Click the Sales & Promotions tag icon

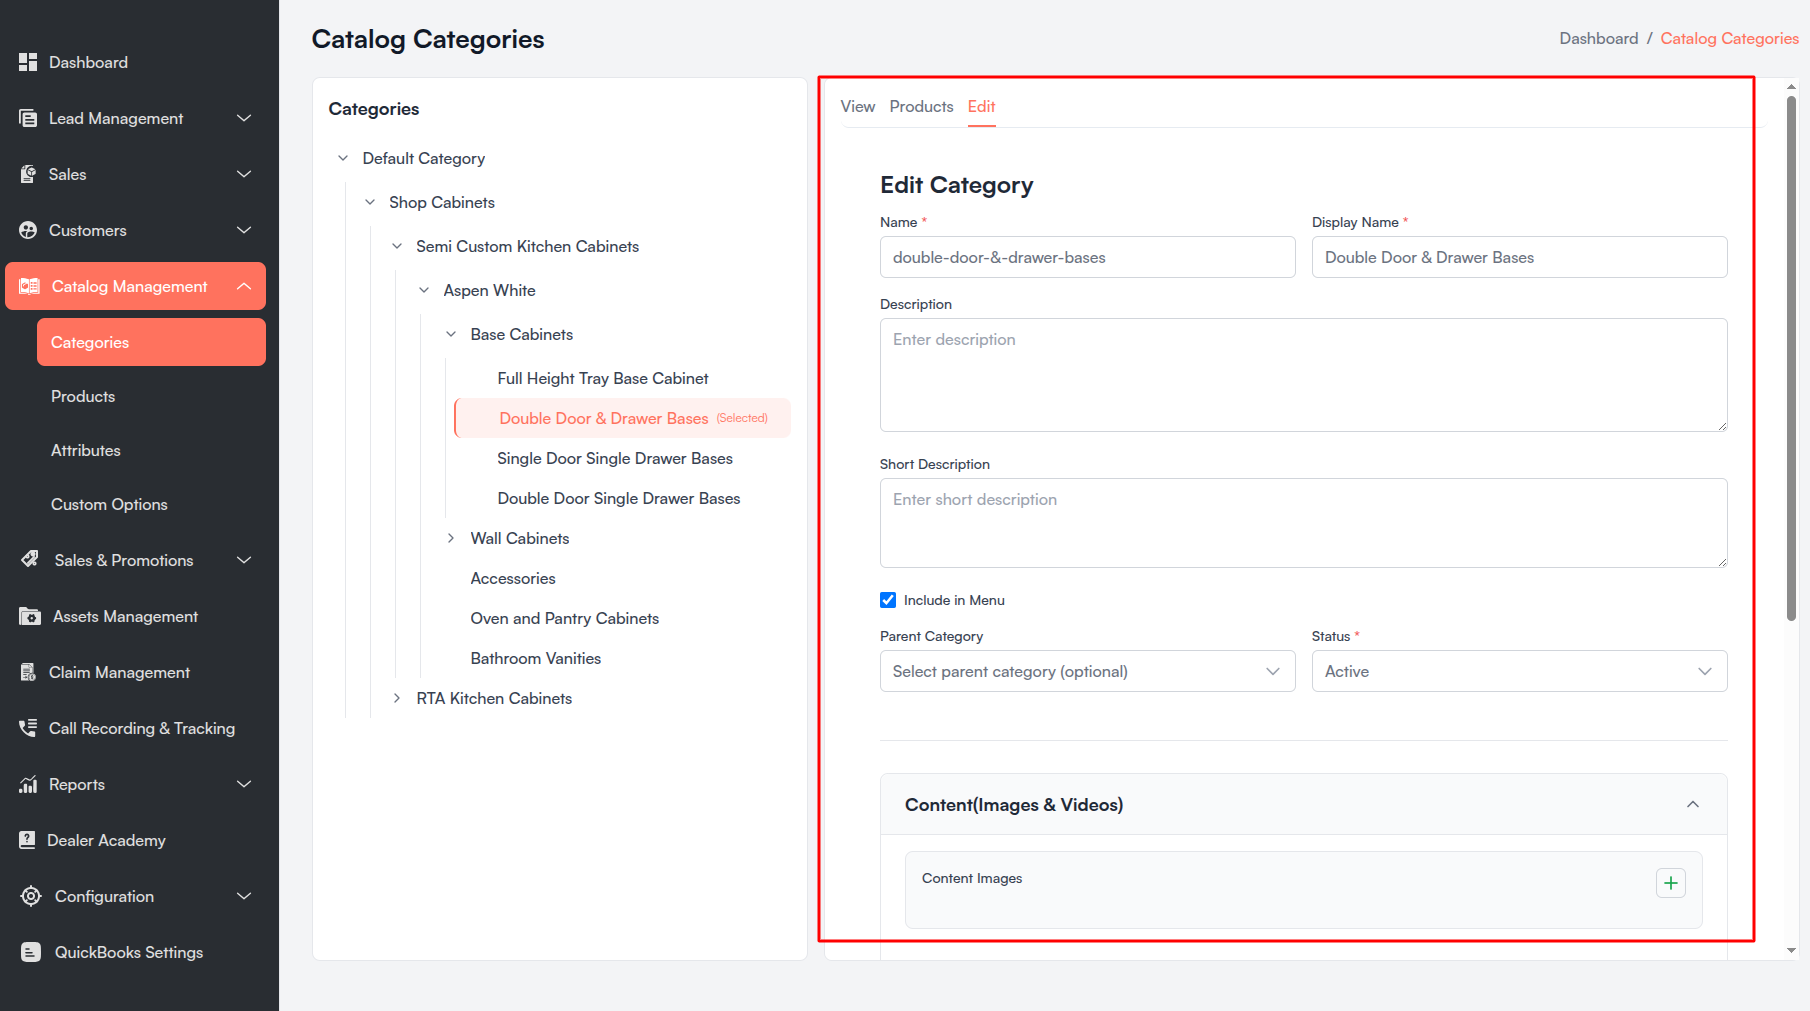[30, 559]
